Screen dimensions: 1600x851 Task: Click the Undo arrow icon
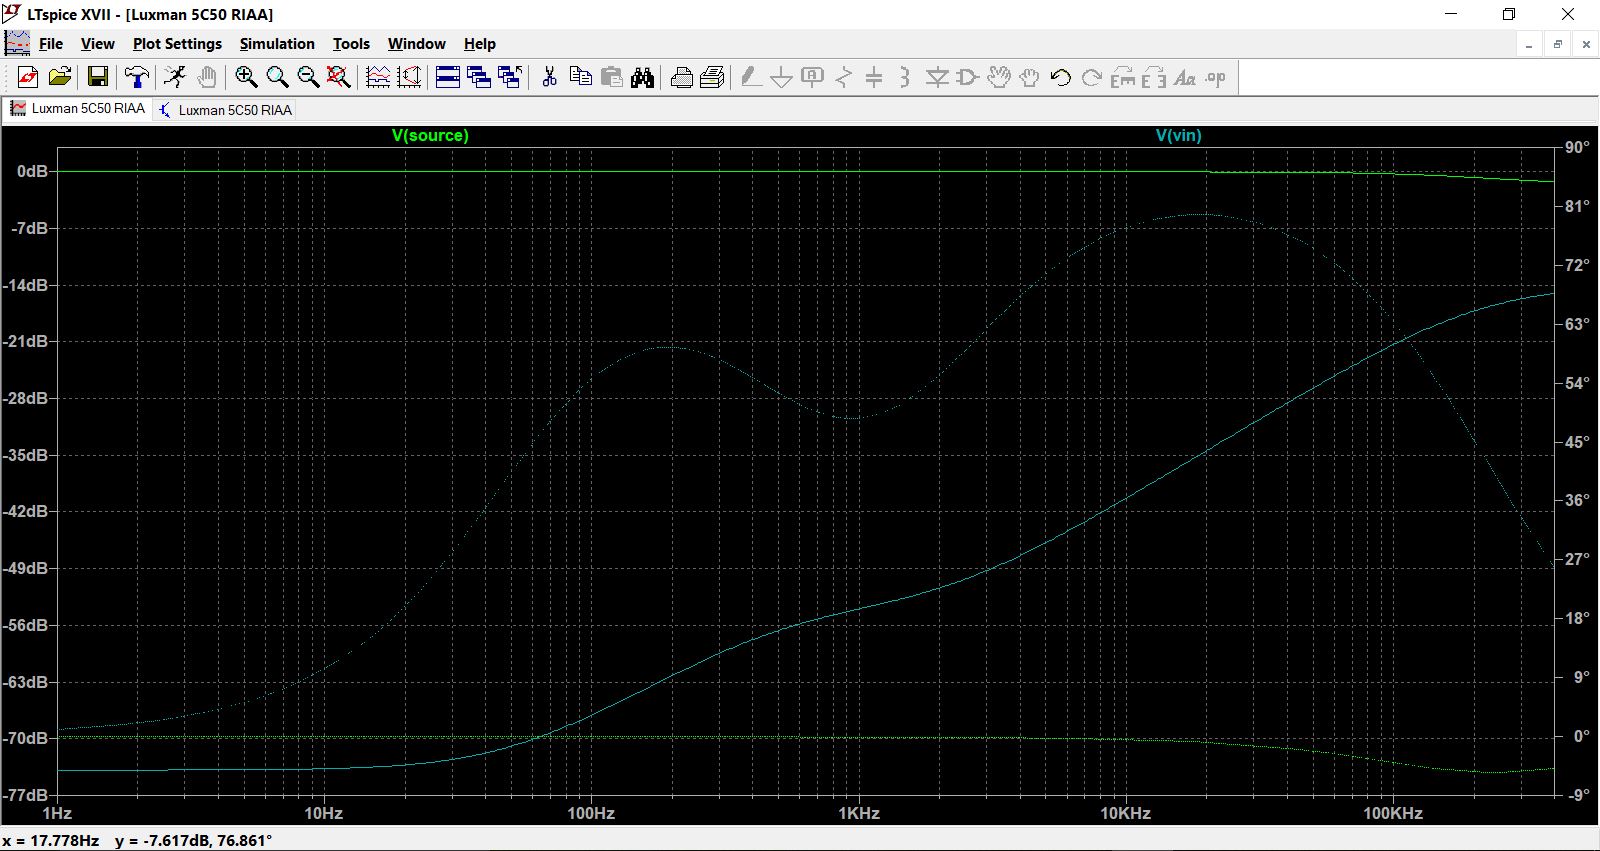click(1060, 77)
